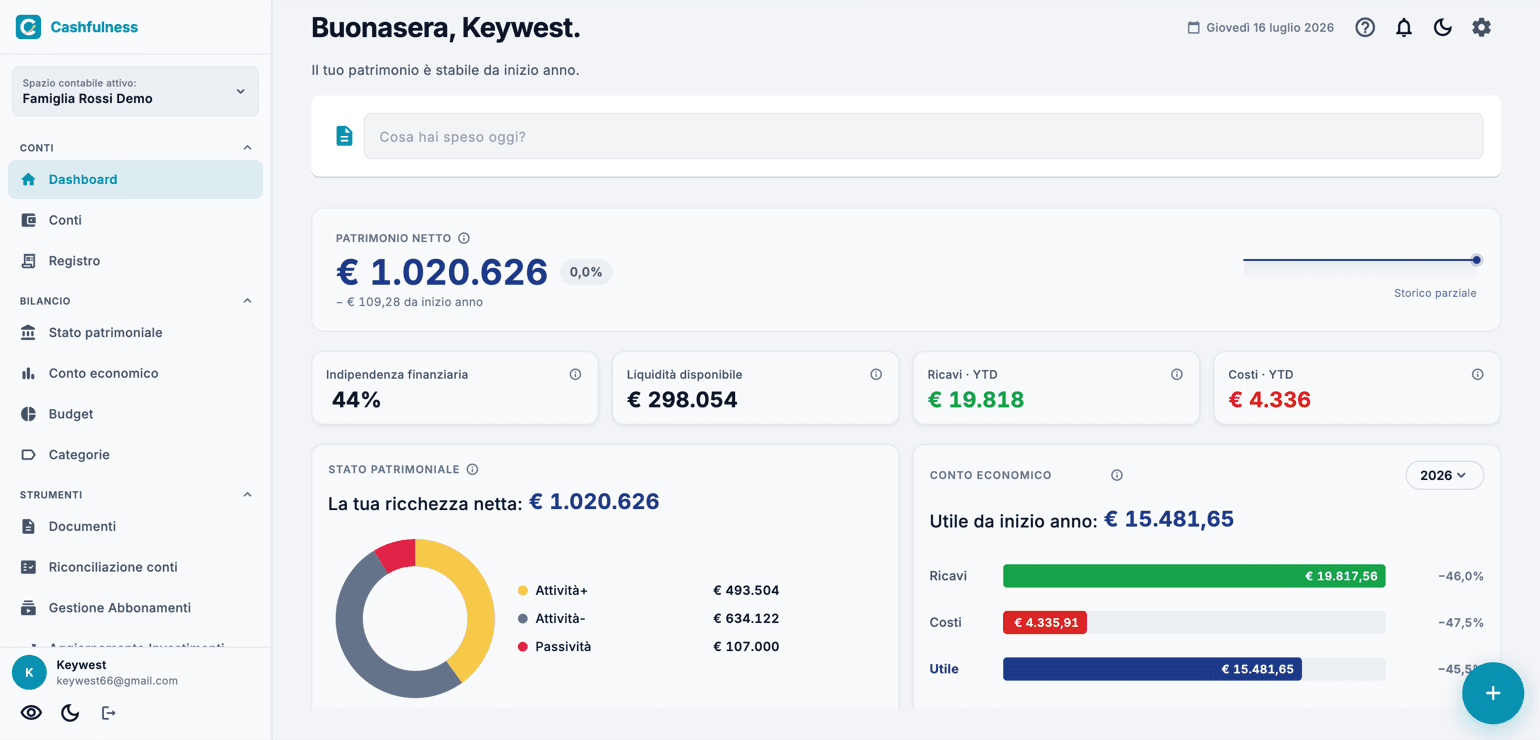This screenshot has width=1540, height=740.
Task: Click the −47,5% Costi change
Action: 1461,622
